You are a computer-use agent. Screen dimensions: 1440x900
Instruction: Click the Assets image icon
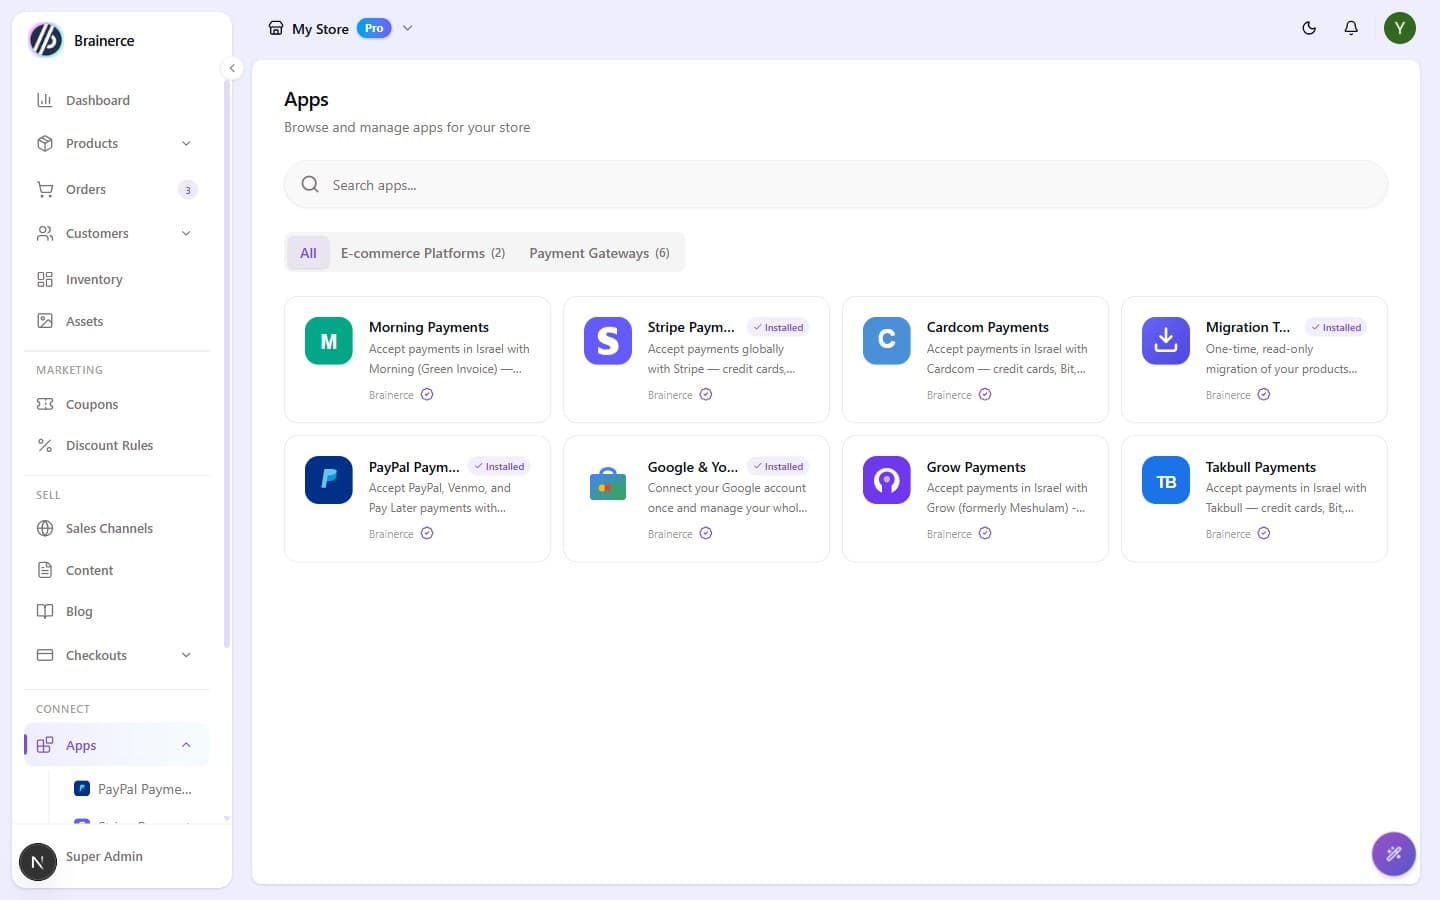pyautogui.click(x=45, y=321)
